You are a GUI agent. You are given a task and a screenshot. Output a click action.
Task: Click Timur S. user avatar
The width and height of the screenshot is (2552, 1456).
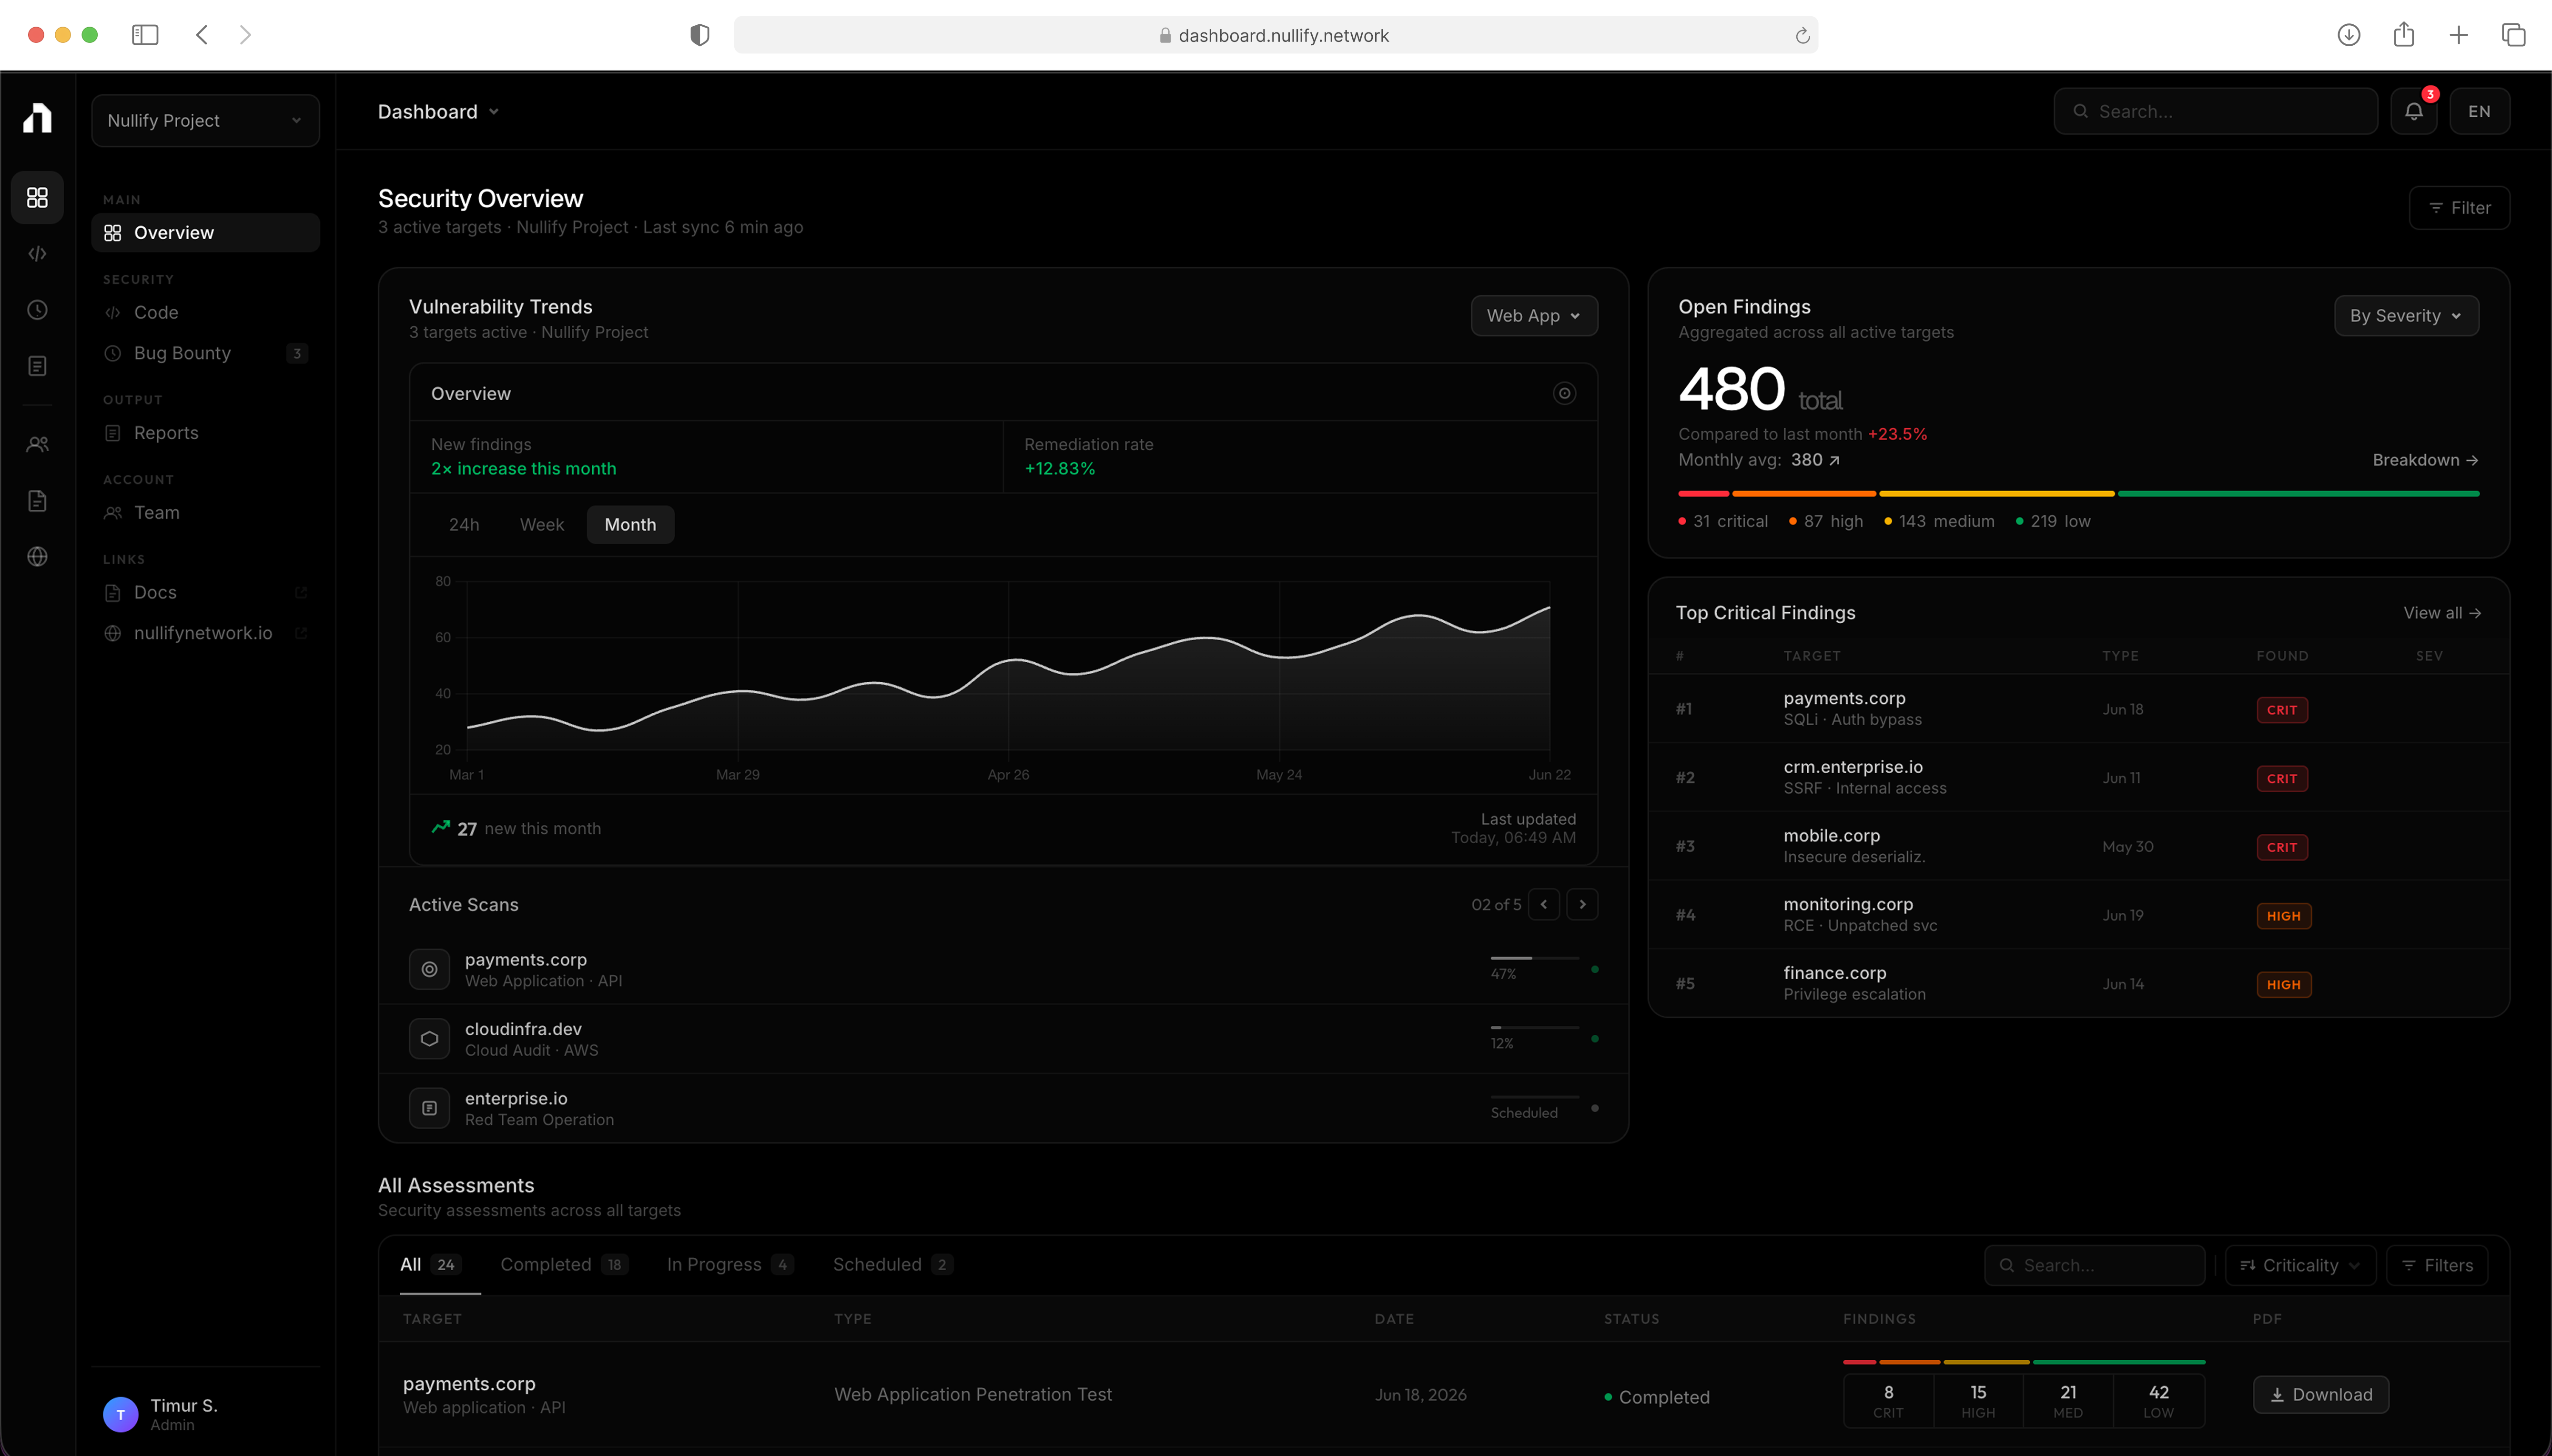120,1414
